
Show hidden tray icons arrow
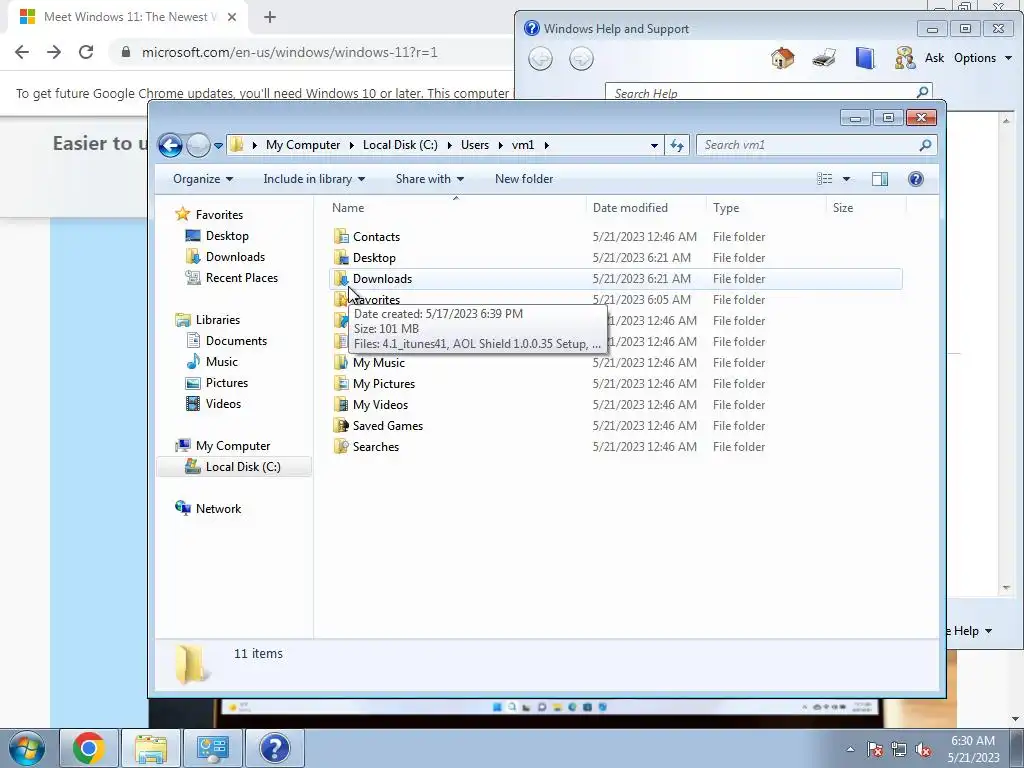pos(850,750)
